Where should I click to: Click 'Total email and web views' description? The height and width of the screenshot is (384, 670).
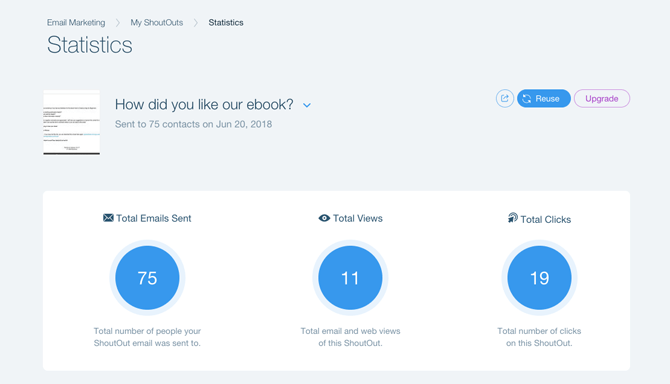pyautogui.click(x=350, y=337)
